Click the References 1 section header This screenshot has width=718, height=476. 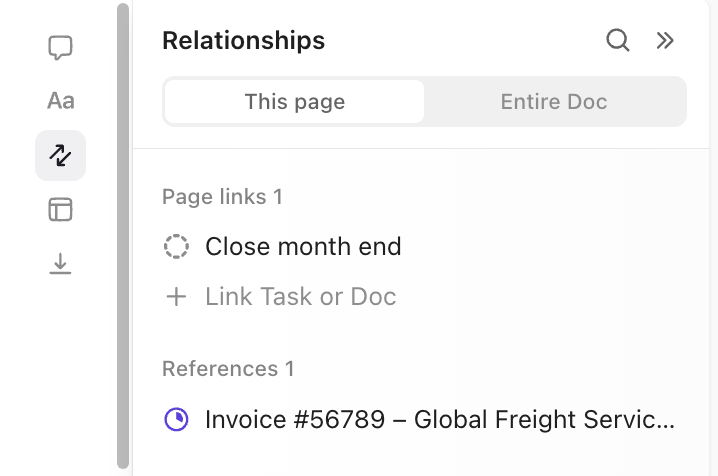coord(228,369)
